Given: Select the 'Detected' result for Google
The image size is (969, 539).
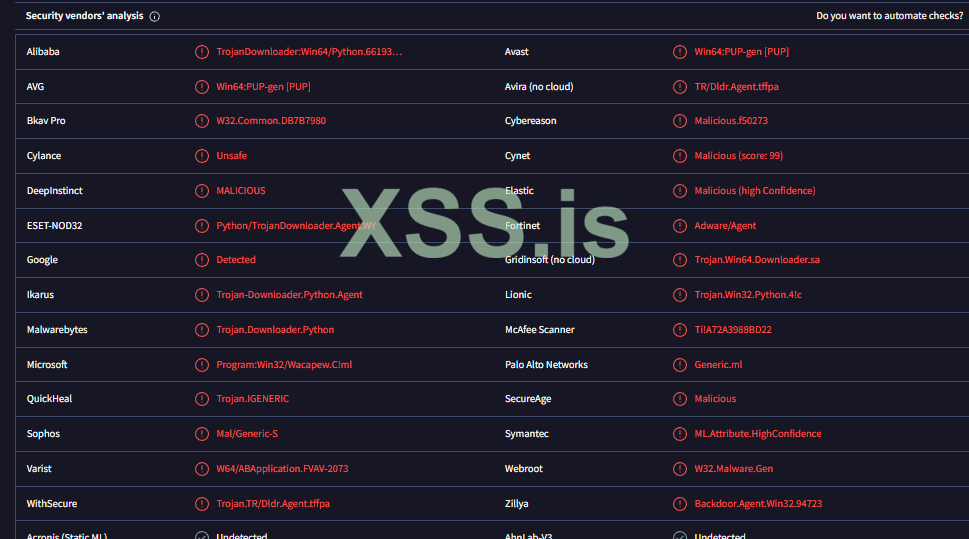Looking at the screenshot, I should (236, 260).
